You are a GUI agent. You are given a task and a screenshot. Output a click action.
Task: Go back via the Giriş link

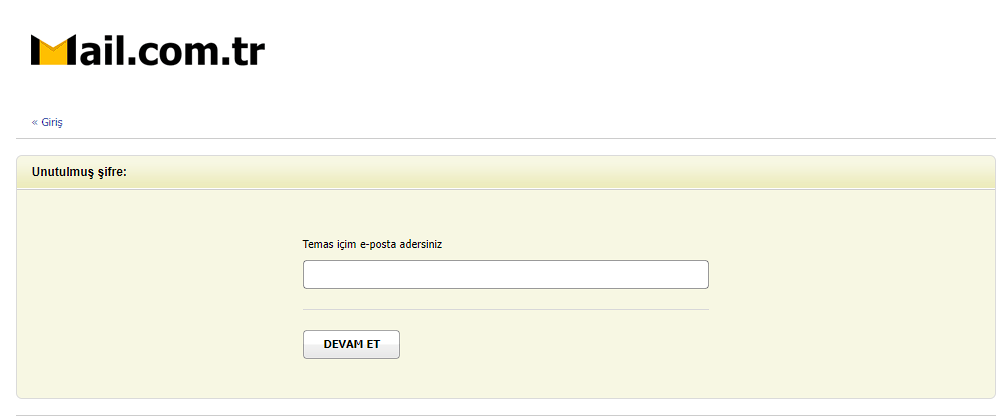point(52,122)
